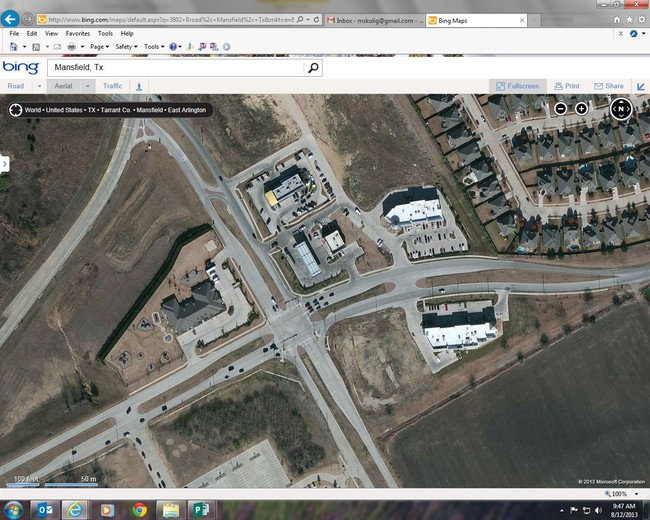Click the locate-me circle icon in breadcrumb bar
The width and height of the screenshot is (650, 520).
coord(16,111)
